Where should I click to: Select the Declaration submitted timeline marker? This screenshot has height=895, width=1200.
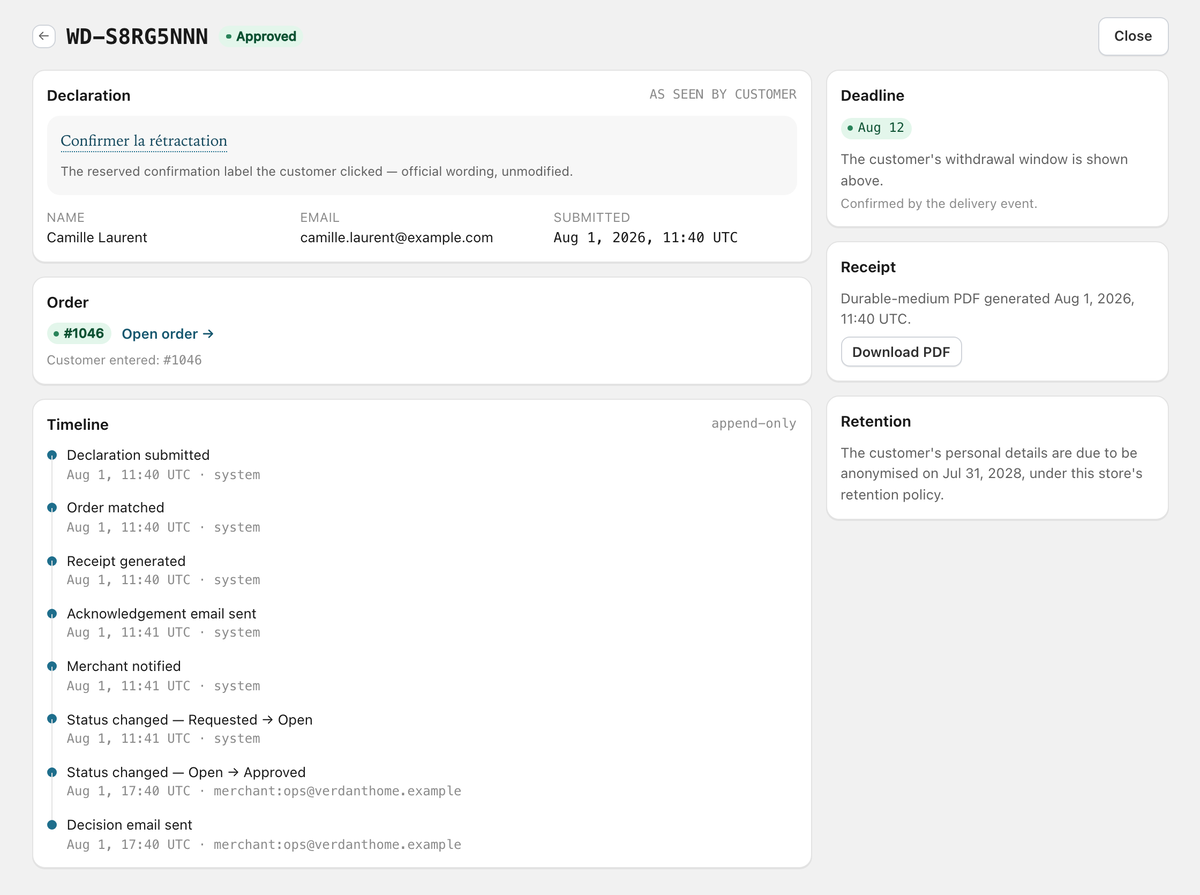tap(52, 455)
